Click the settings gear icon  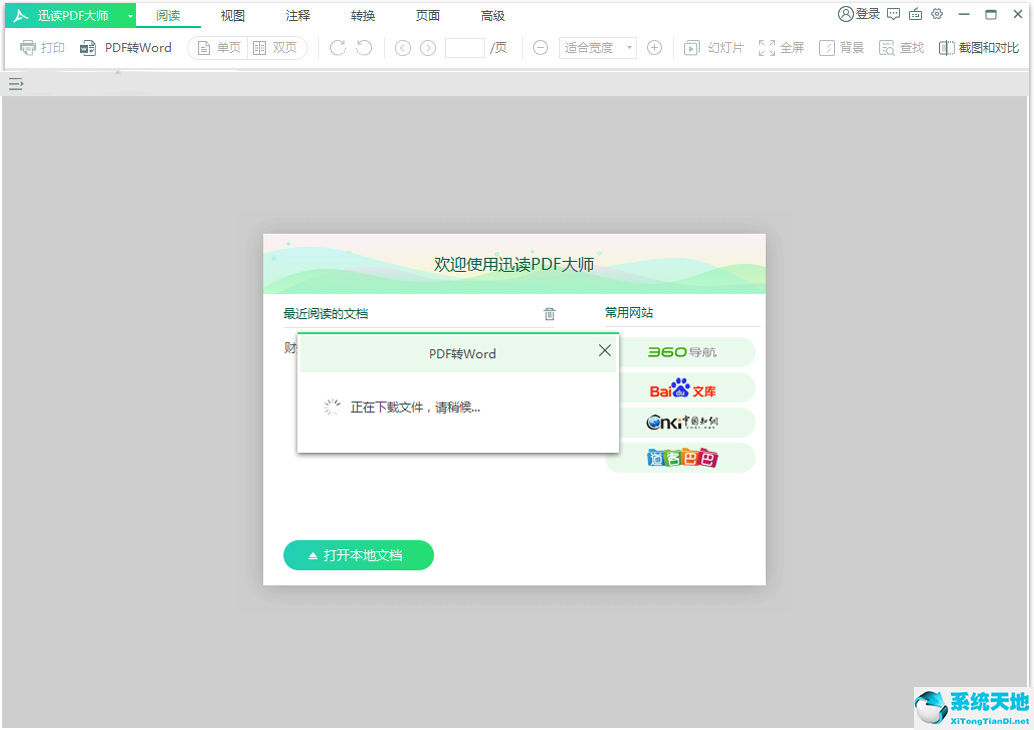(x=937, y=14)
